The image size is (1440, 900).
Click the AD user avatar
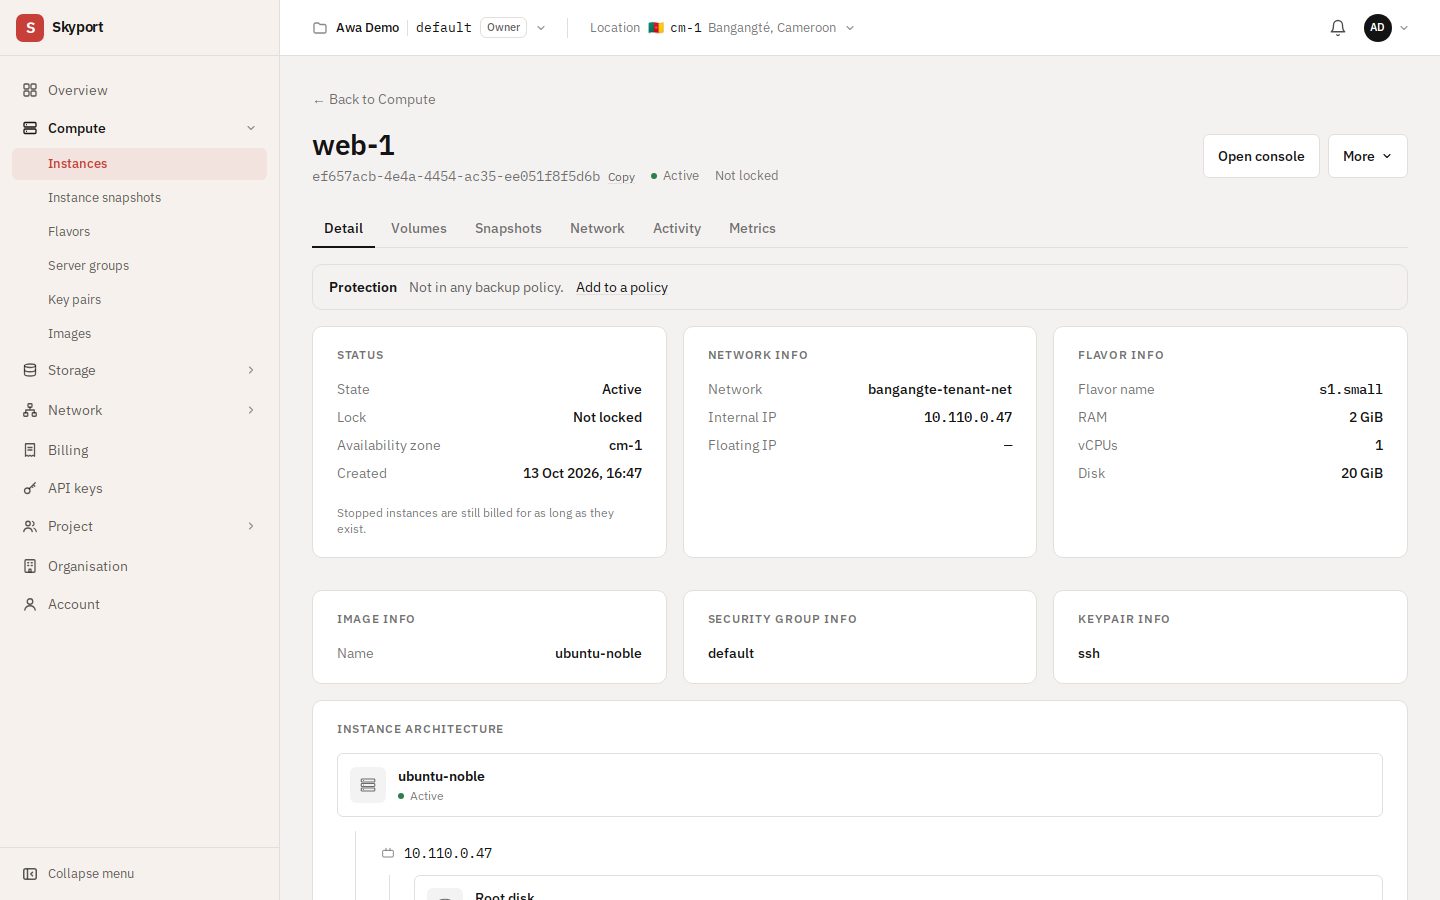pos(1378,28)
